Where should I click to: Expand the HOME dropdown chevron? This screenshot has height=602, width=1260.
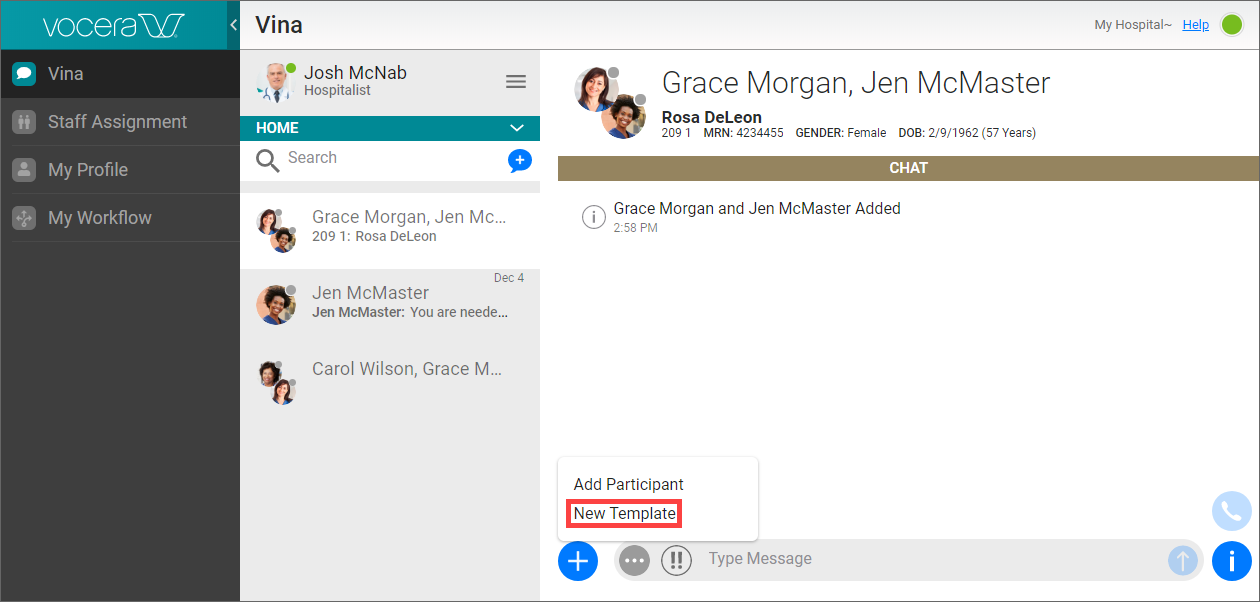[x=517, y=128]
